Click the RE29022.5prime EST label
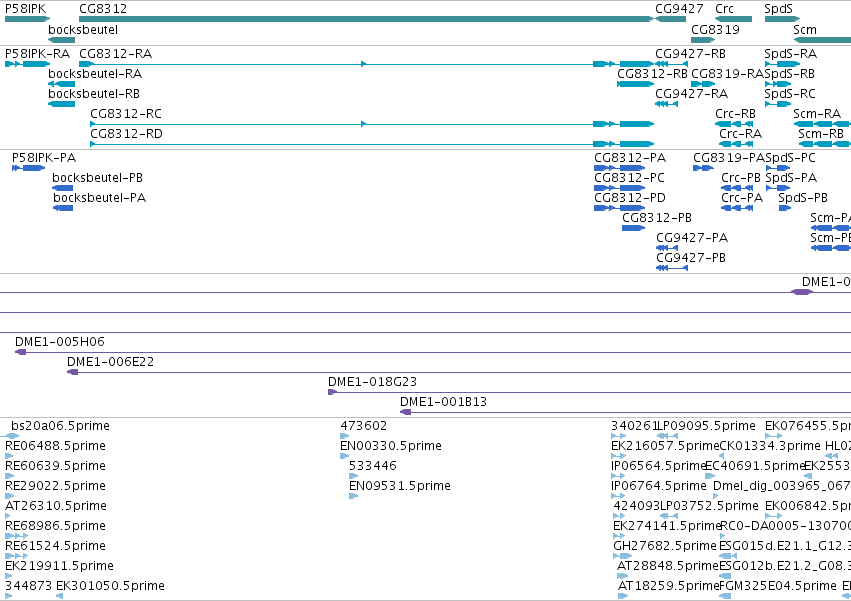Image resolution: width=851 pixels, height=601 pixels. 55,486
